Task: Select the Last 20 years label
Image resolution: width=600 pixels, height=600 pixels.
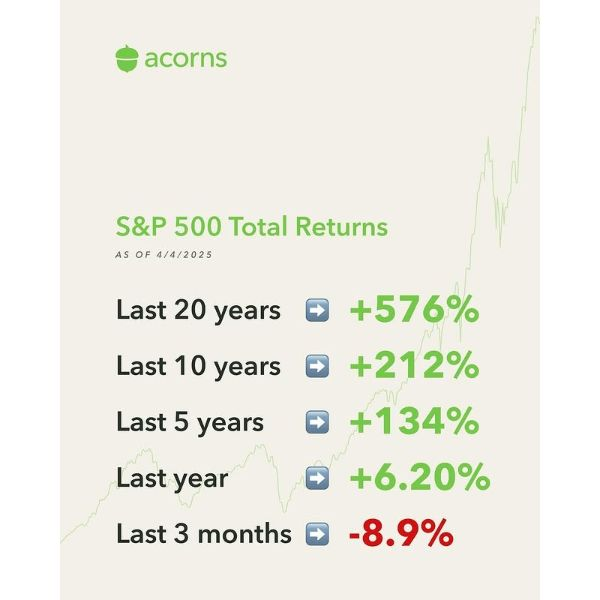Action: (x=199, y=311)
